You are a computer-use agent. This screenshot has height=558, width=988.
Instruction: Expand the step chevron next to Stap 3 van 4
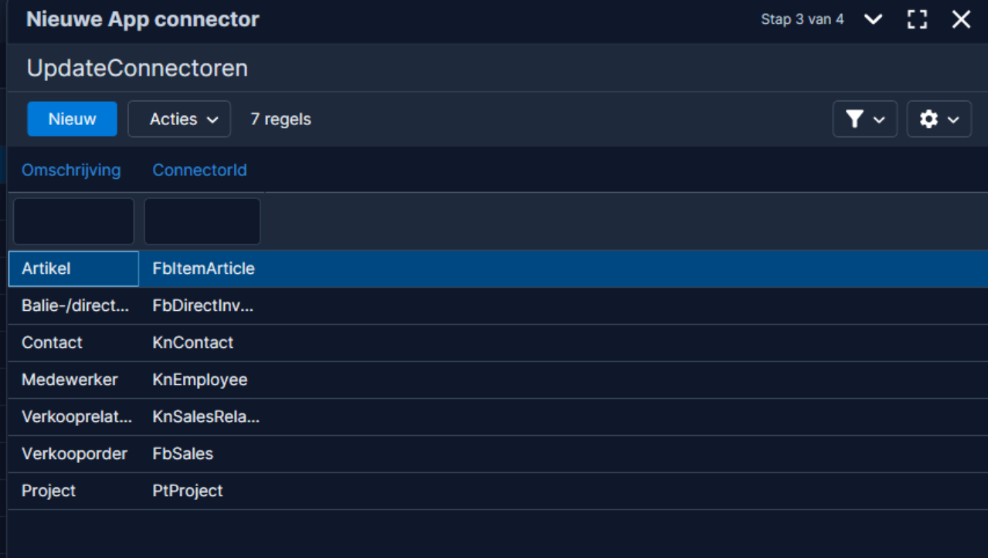(x=873, y=20)
